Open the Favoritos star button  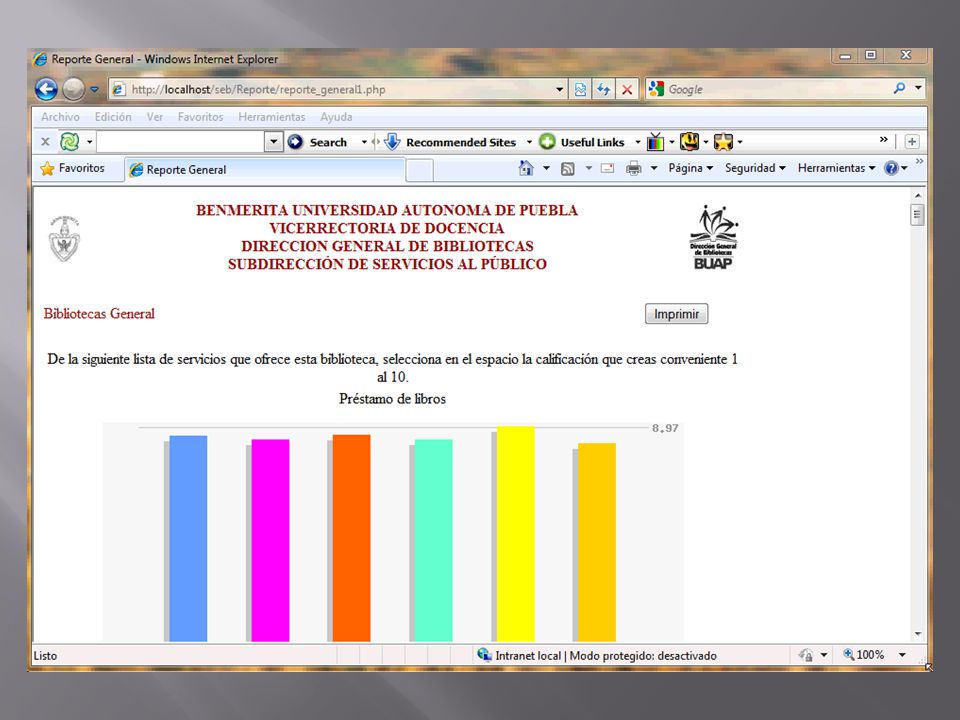click(x=72, y=168)
